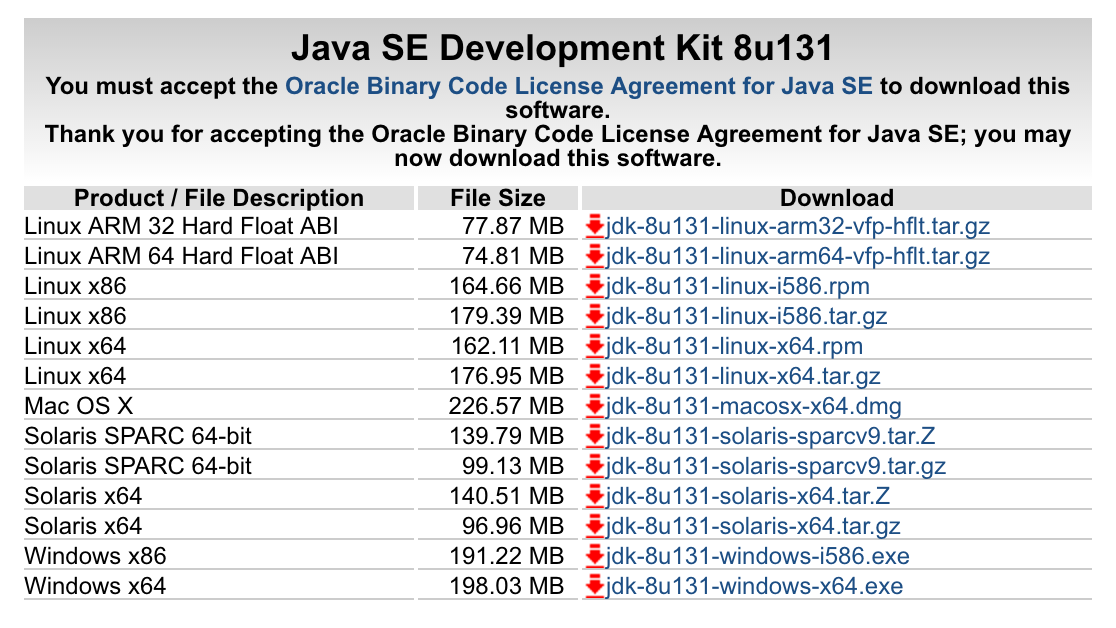Screen dimensions: 1116x628
Task: Click the 99.13 MB file size
Action: (512, 466)
